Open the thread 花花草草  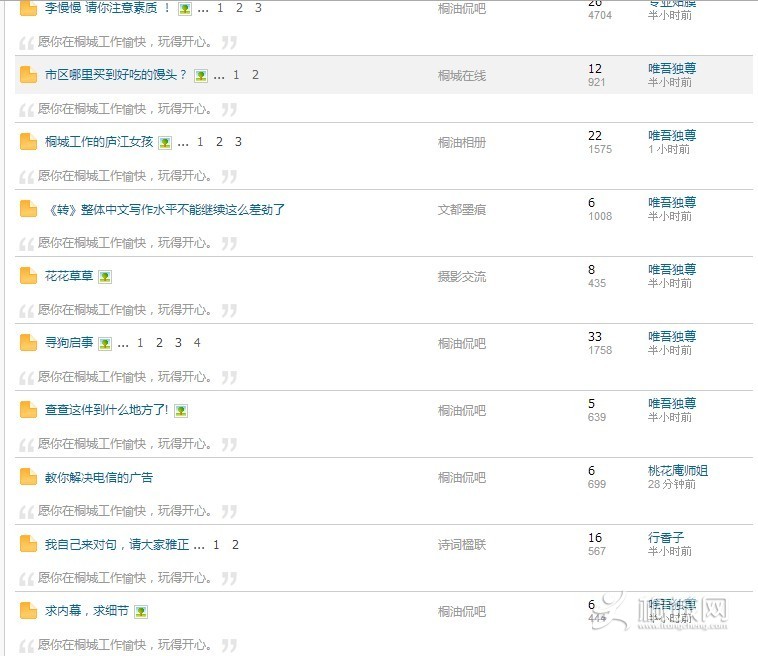pos(69,276)
